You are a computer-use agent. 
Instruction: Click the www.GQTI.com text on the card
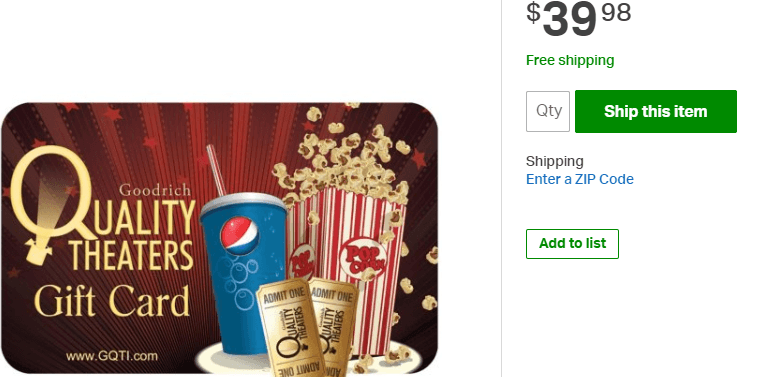click(111, 356)
